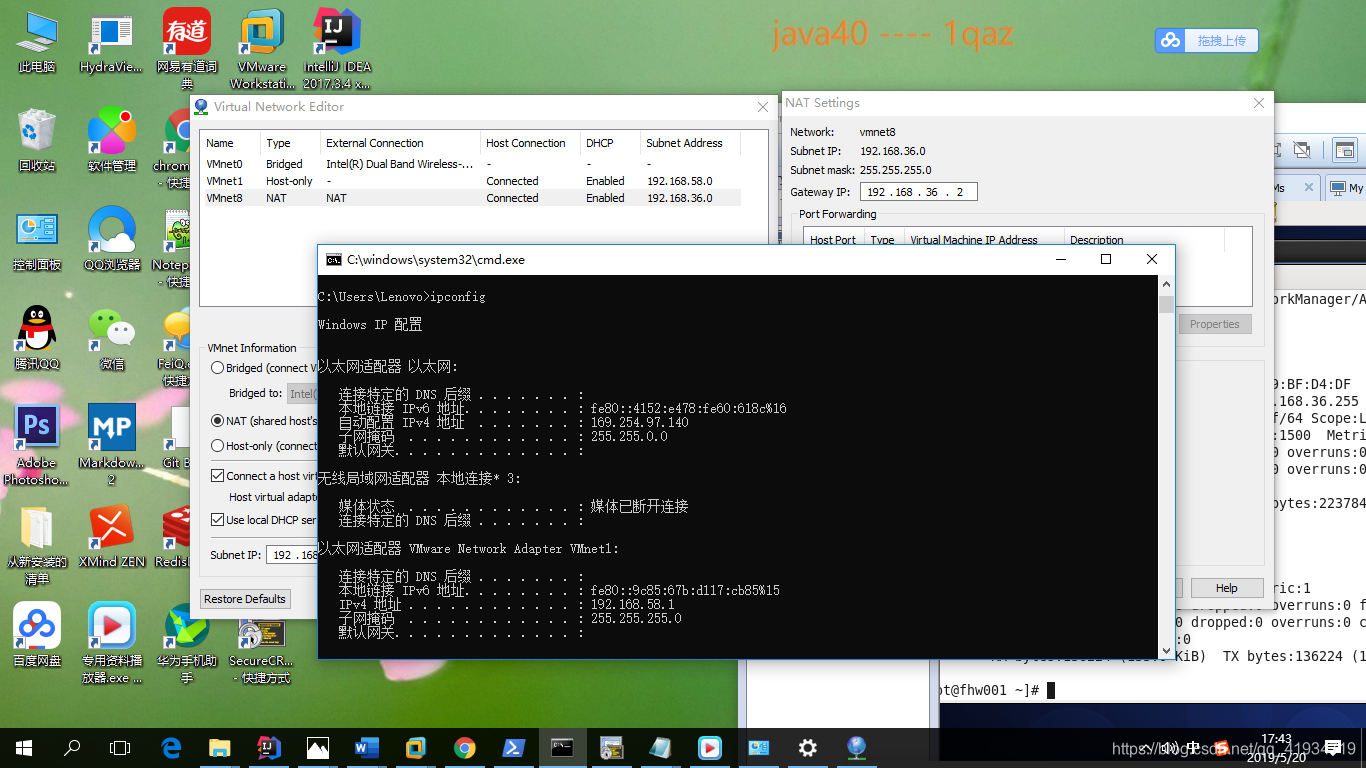Click the cmd.exe title bar icon
1366x768 pixels.
334,259
